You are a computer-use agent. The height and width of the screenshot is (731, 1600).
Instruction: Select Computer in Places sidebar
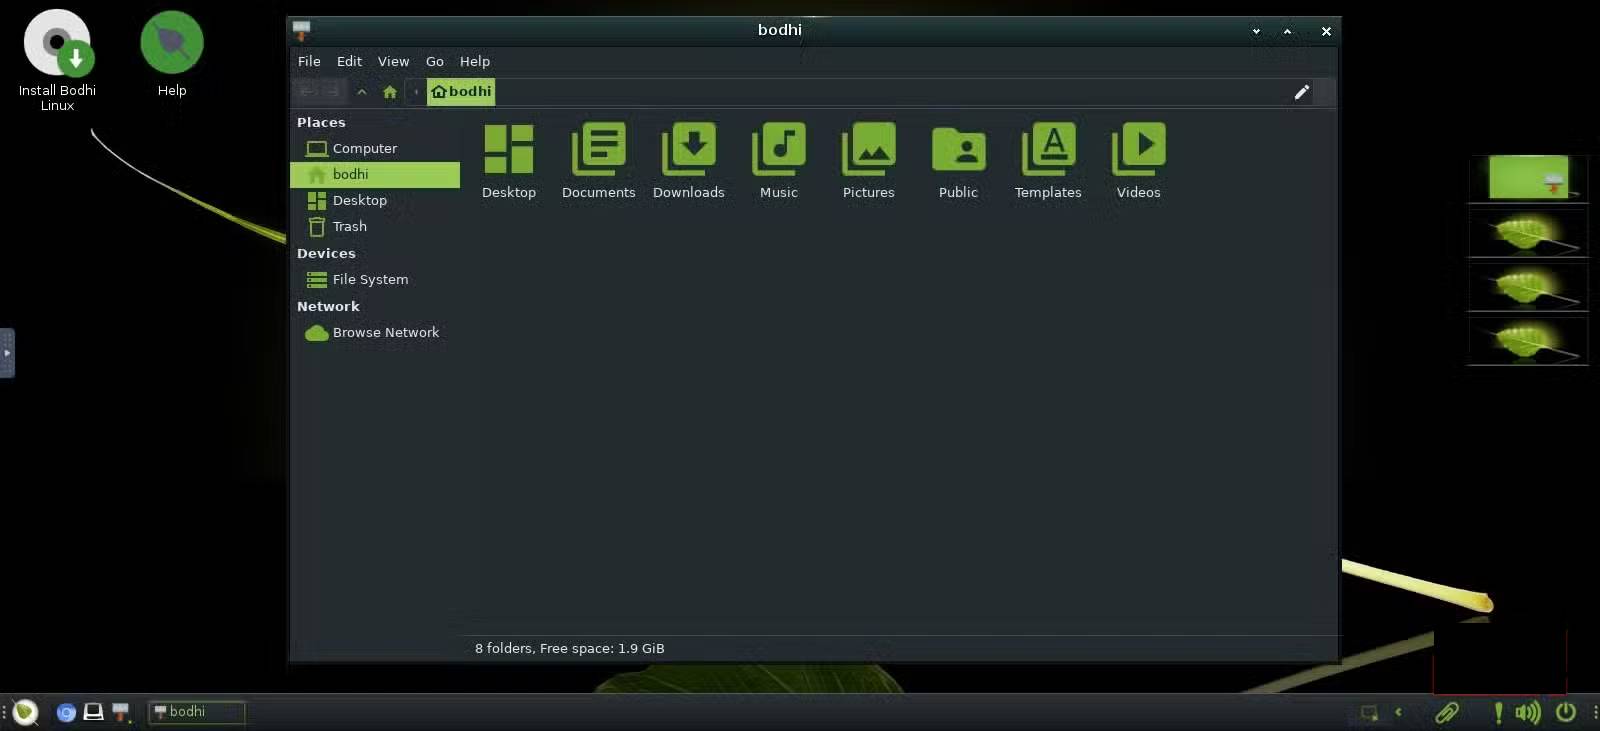(x=375, y=148)
